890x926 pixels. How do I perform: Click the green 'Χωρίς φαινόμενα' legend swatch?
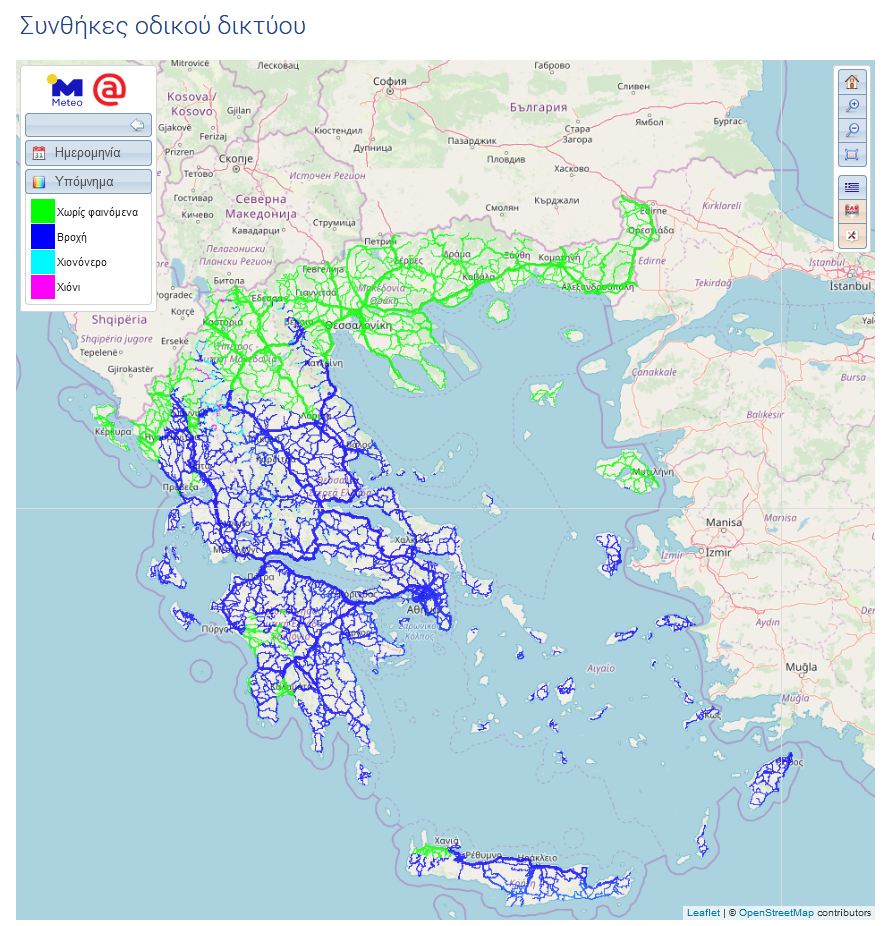click(x=42, y=212)
